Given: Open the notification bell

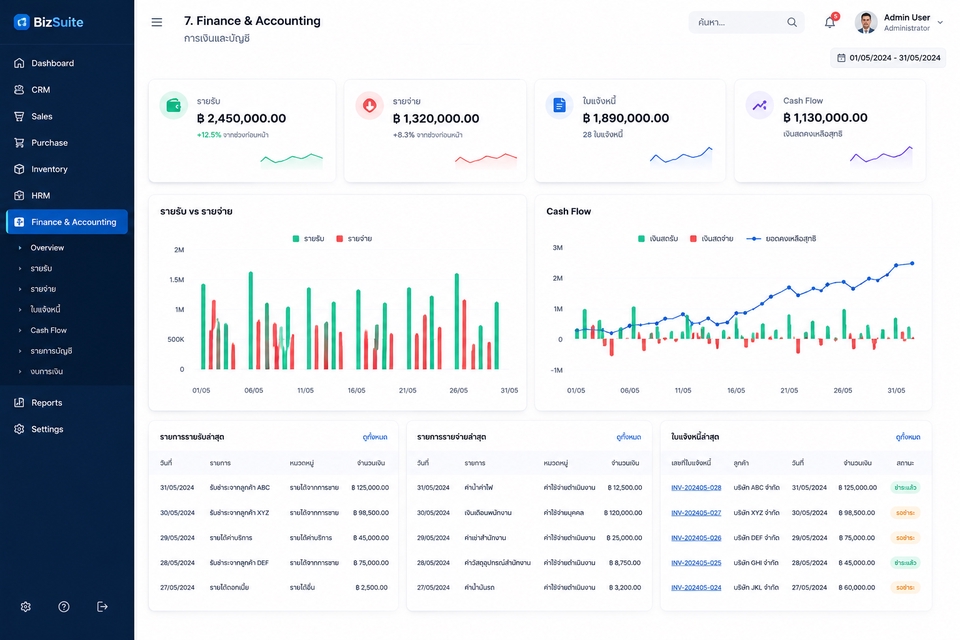Looking at the screenshot, I should (x=830, y=23).
